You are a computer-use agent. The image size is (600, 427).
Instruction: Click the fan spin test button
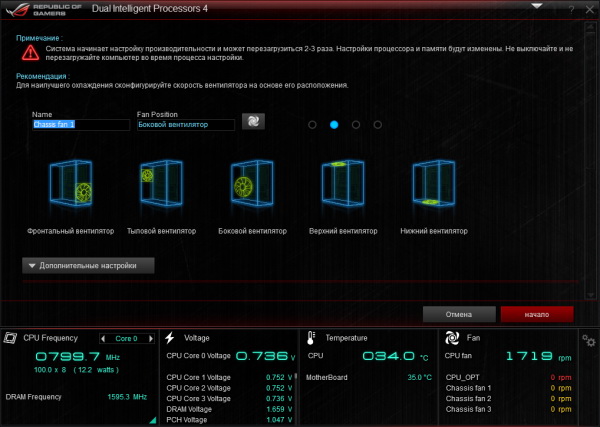click(x=253, y=121)
